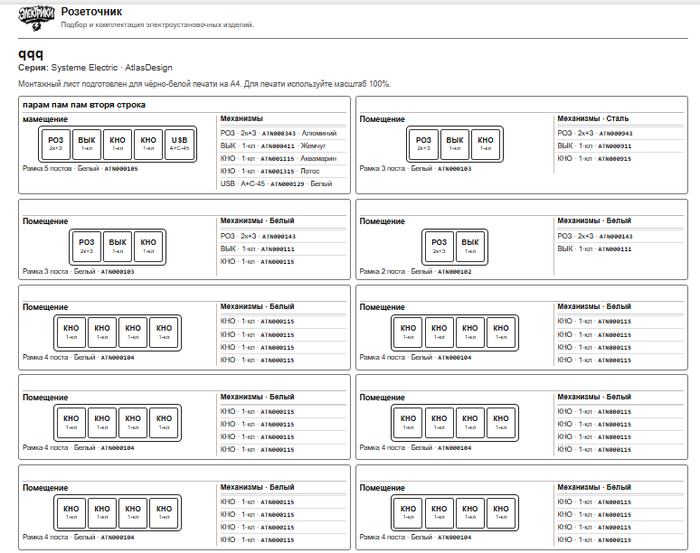Click mechanism row 'КНО · 1-кл · ATN000915'
Viewport: 700px width, 553px height.
620,158
